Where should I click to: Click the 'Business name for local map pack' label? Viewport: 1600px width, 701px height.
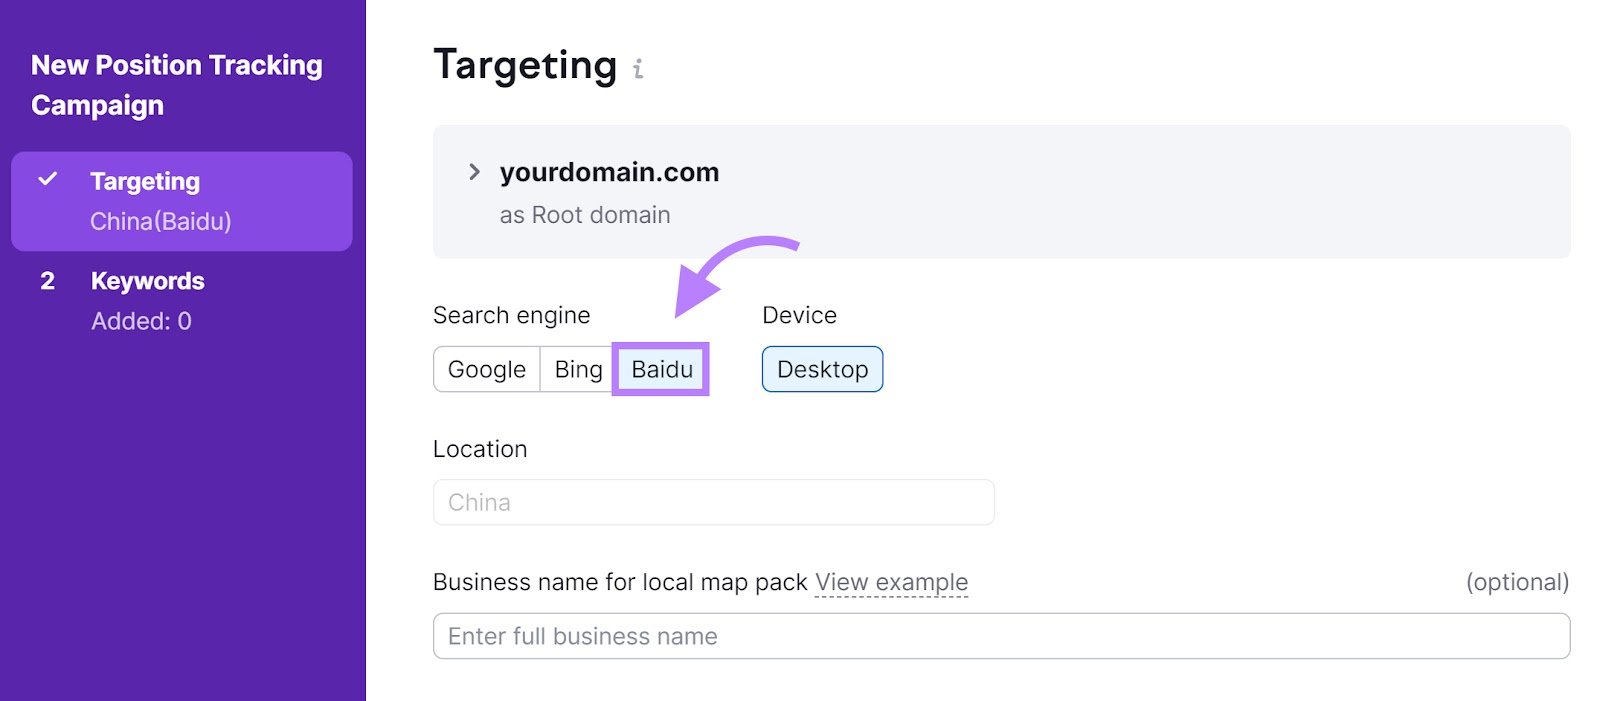click(620, 582)
